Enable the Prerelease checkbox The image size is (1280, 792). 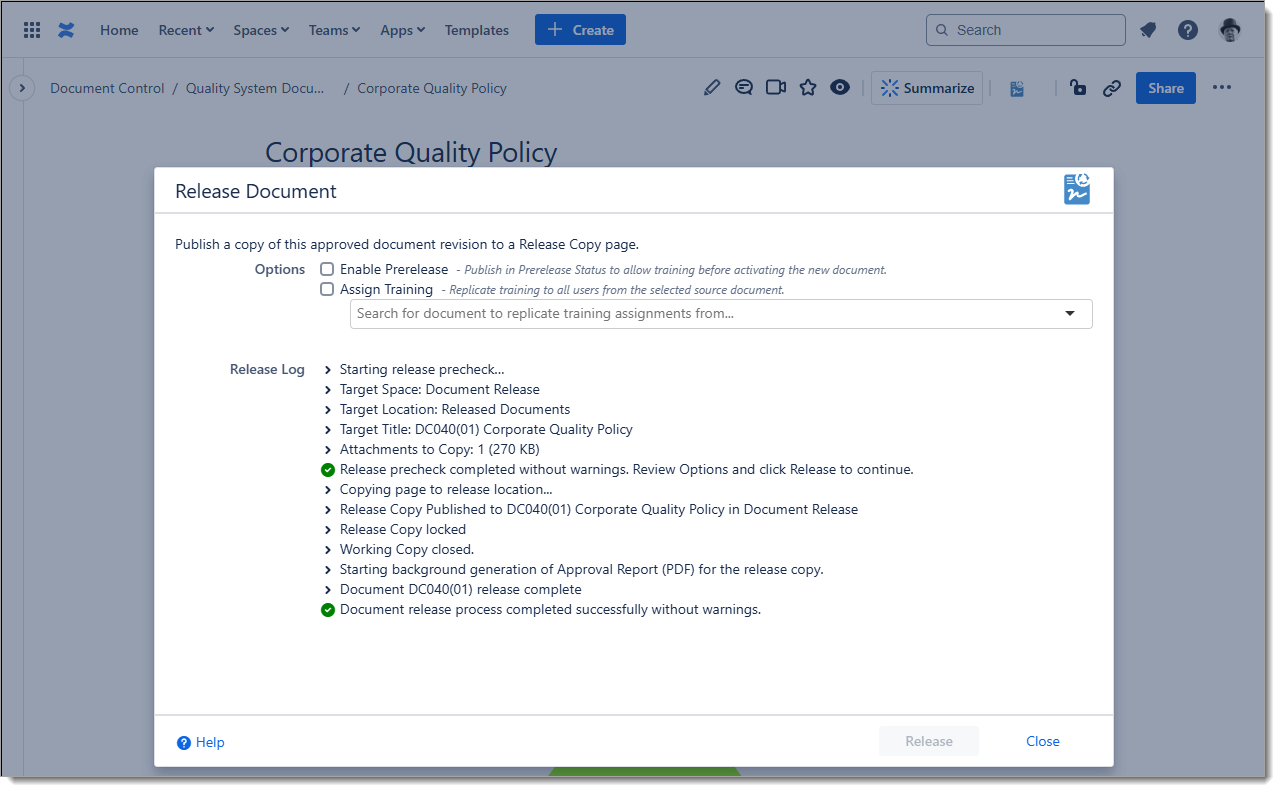point(327,269)
